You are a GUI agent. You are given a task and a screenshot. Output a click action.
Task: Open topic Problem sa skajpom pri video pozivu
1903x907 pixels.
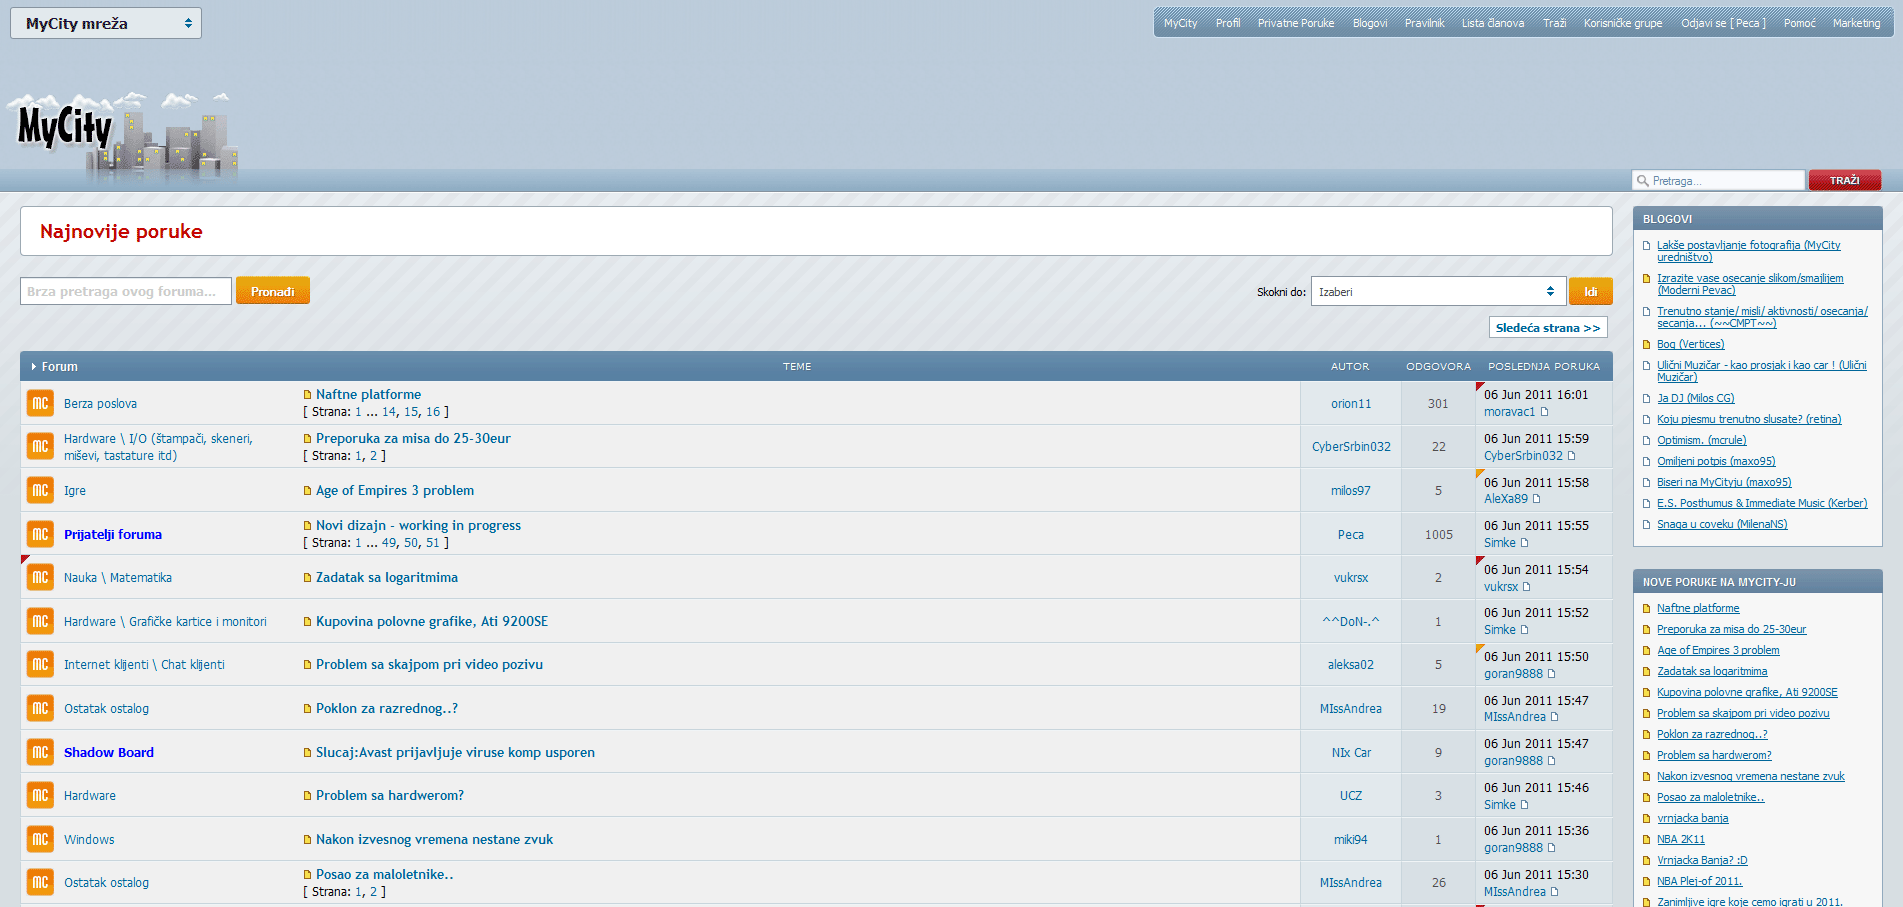pyautogui.click(x=429, y=664)
